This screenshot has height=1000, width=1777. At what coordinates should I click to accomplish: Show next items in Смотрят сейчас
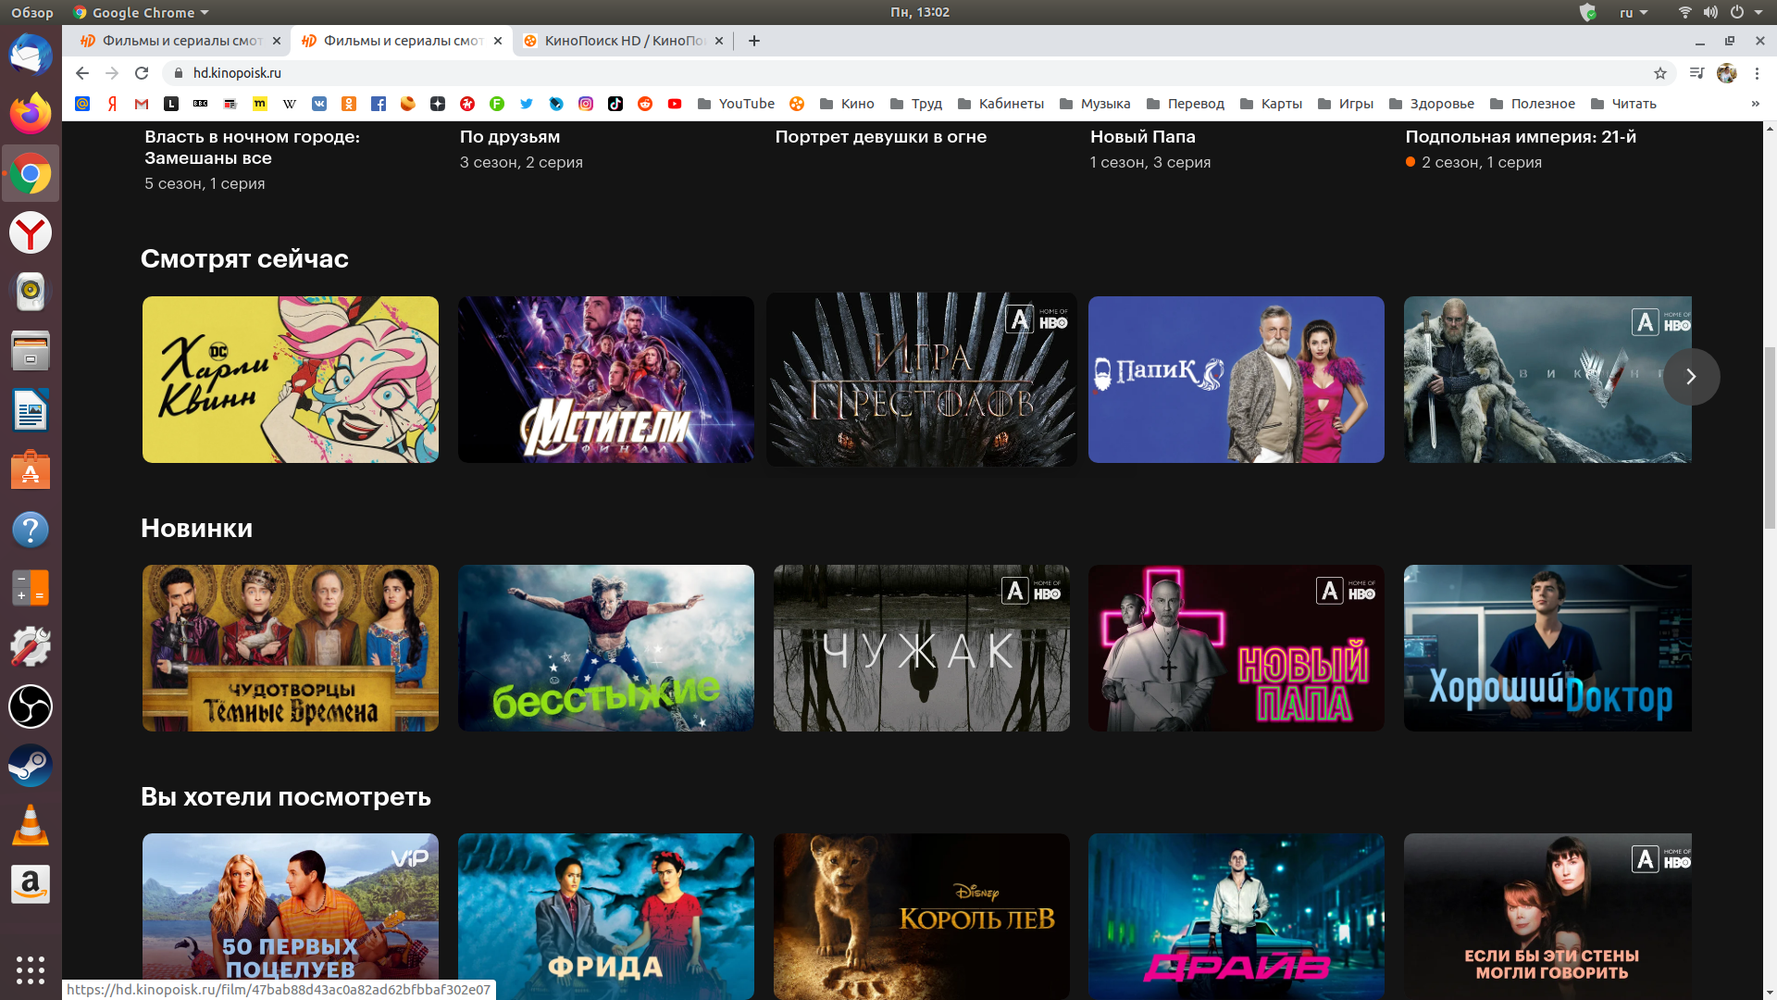pyautogui.click(x=1691, y=377)
